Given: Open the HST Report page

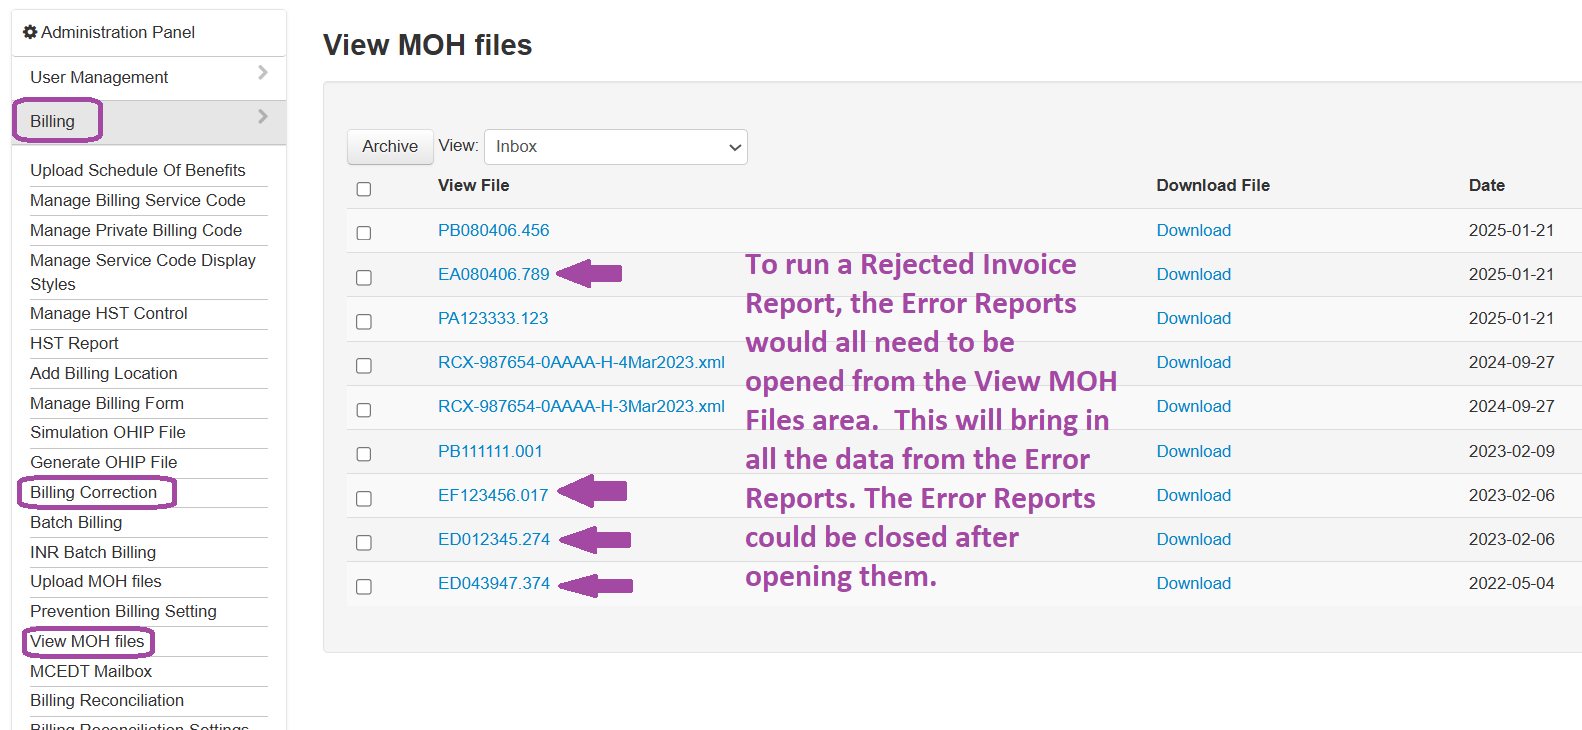Looking at the screenshot, I should point(74,343).
